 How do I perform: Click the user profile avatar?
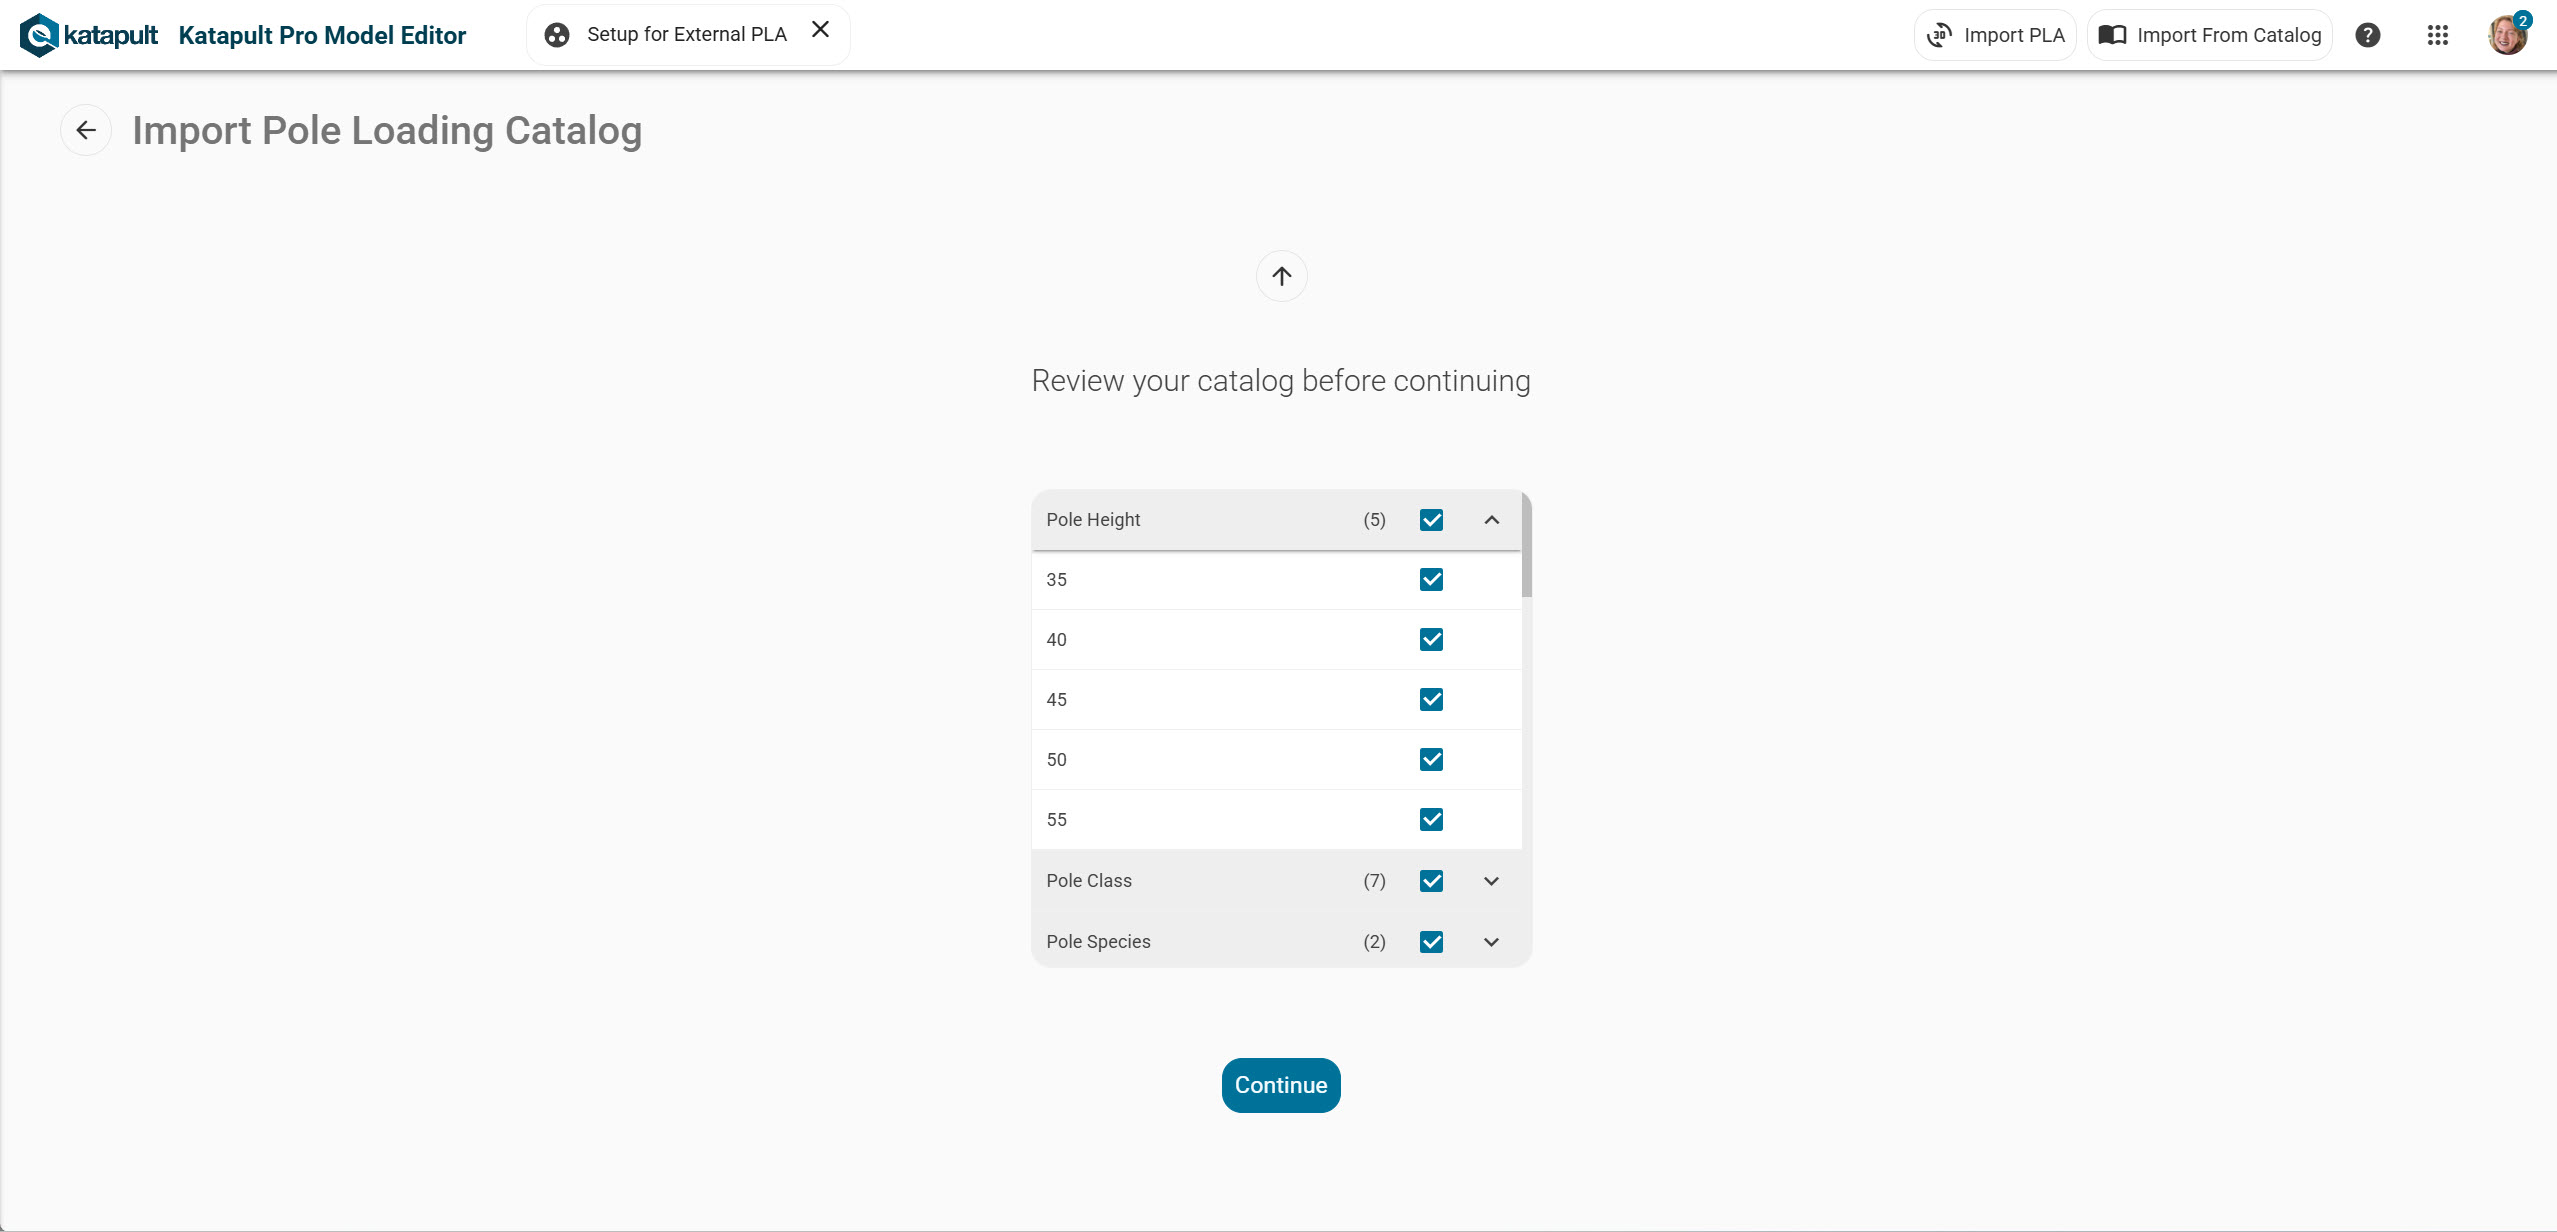click(x=2506, y=35)
